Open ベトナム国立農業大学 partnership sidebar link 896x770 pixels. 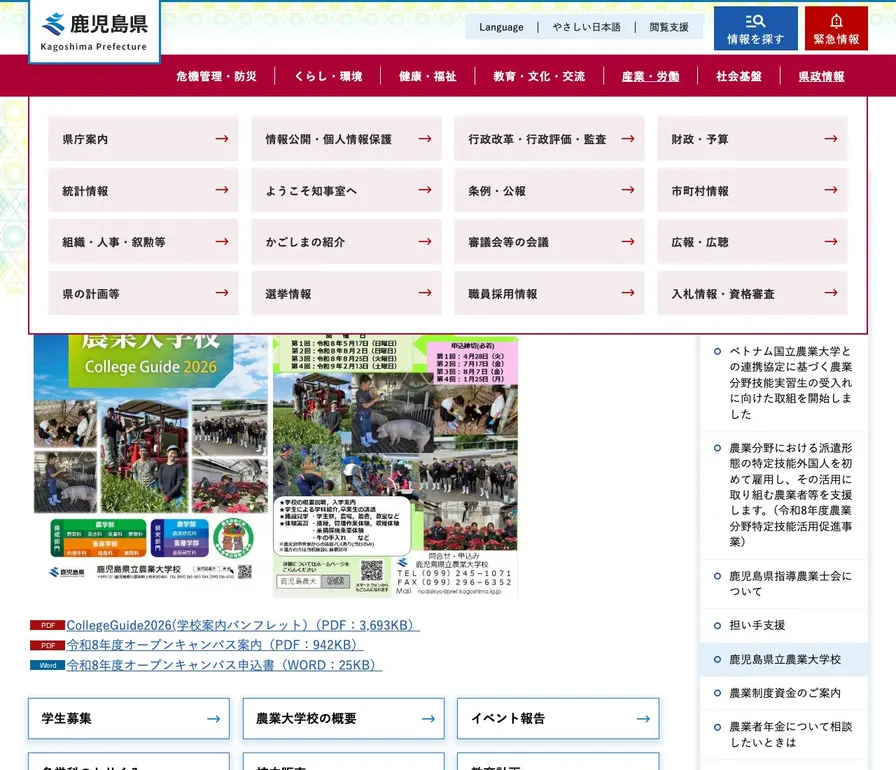point(790,383)
